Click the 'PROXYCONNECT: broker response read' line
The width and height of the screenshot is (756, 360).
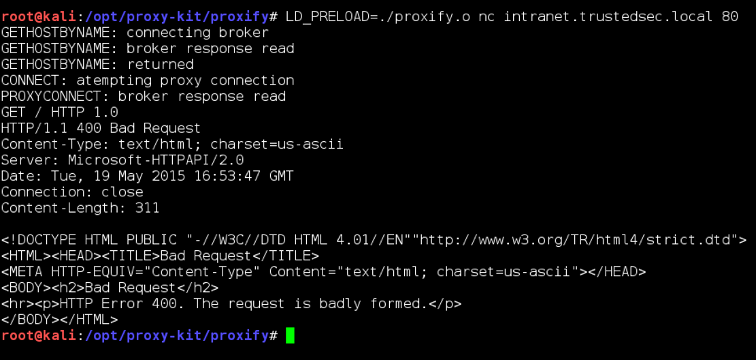coord(143,96)
